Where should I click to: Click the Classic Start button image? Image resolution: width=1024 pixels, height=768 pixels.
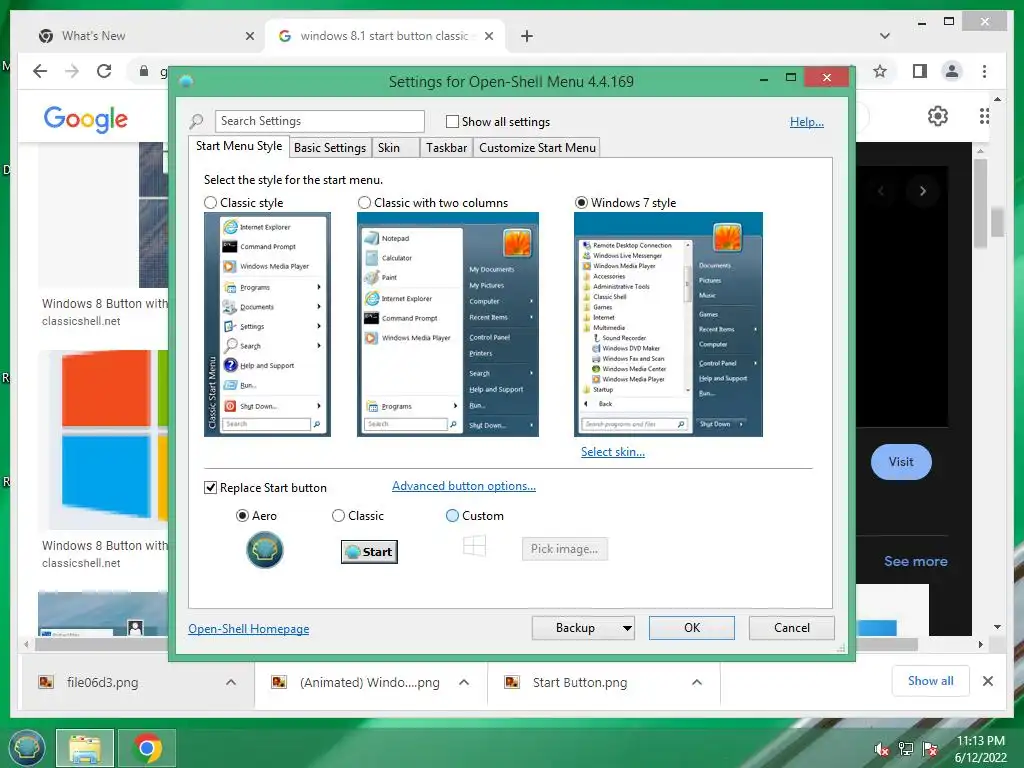tap(369, 552)
